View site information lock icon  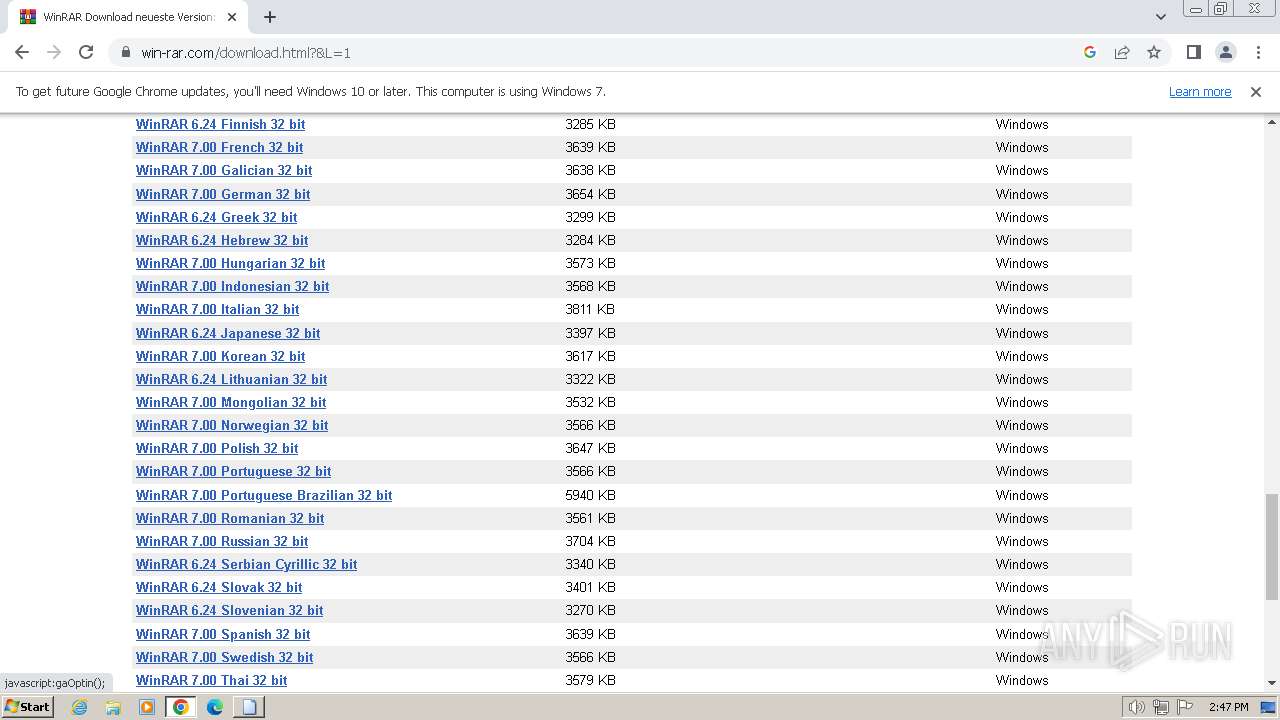click(126, 52)
